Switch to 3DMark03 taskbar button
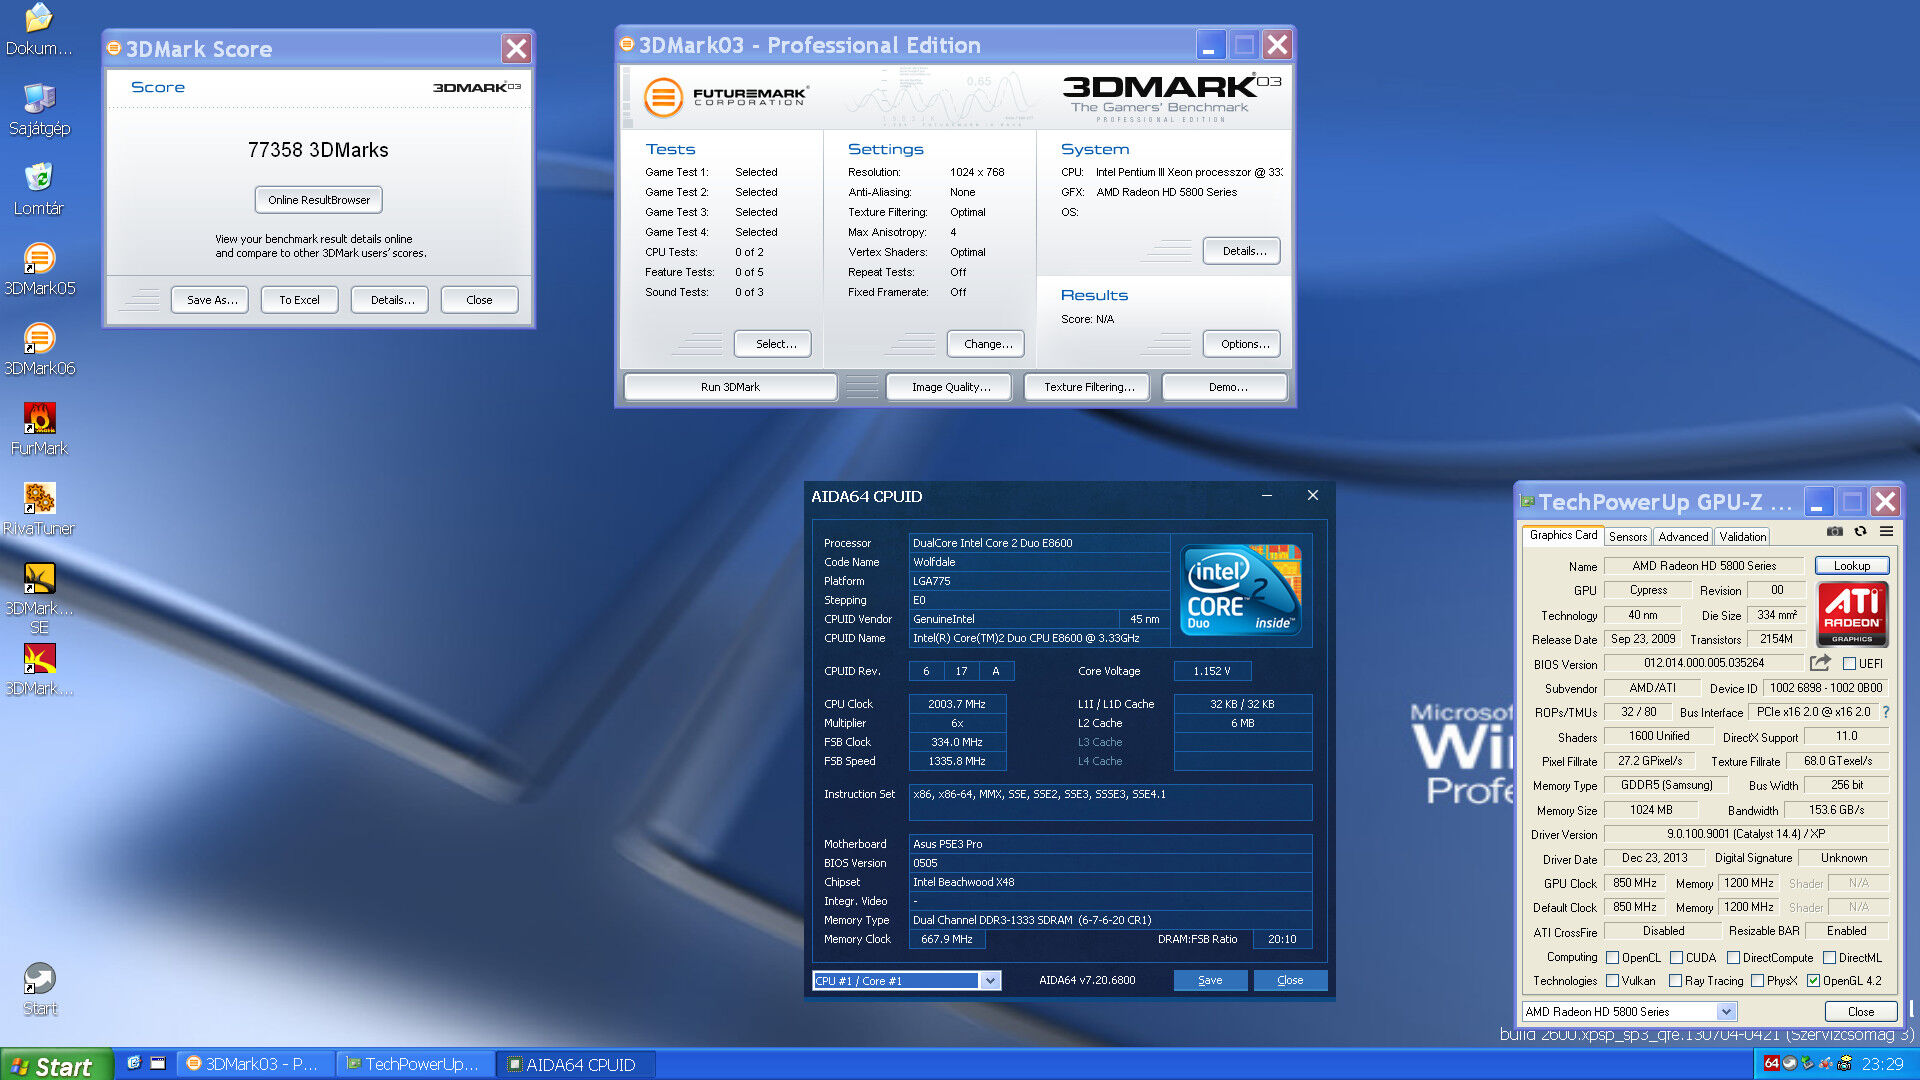Viewport: 1920px width, 1080px height. point(254,1065)
